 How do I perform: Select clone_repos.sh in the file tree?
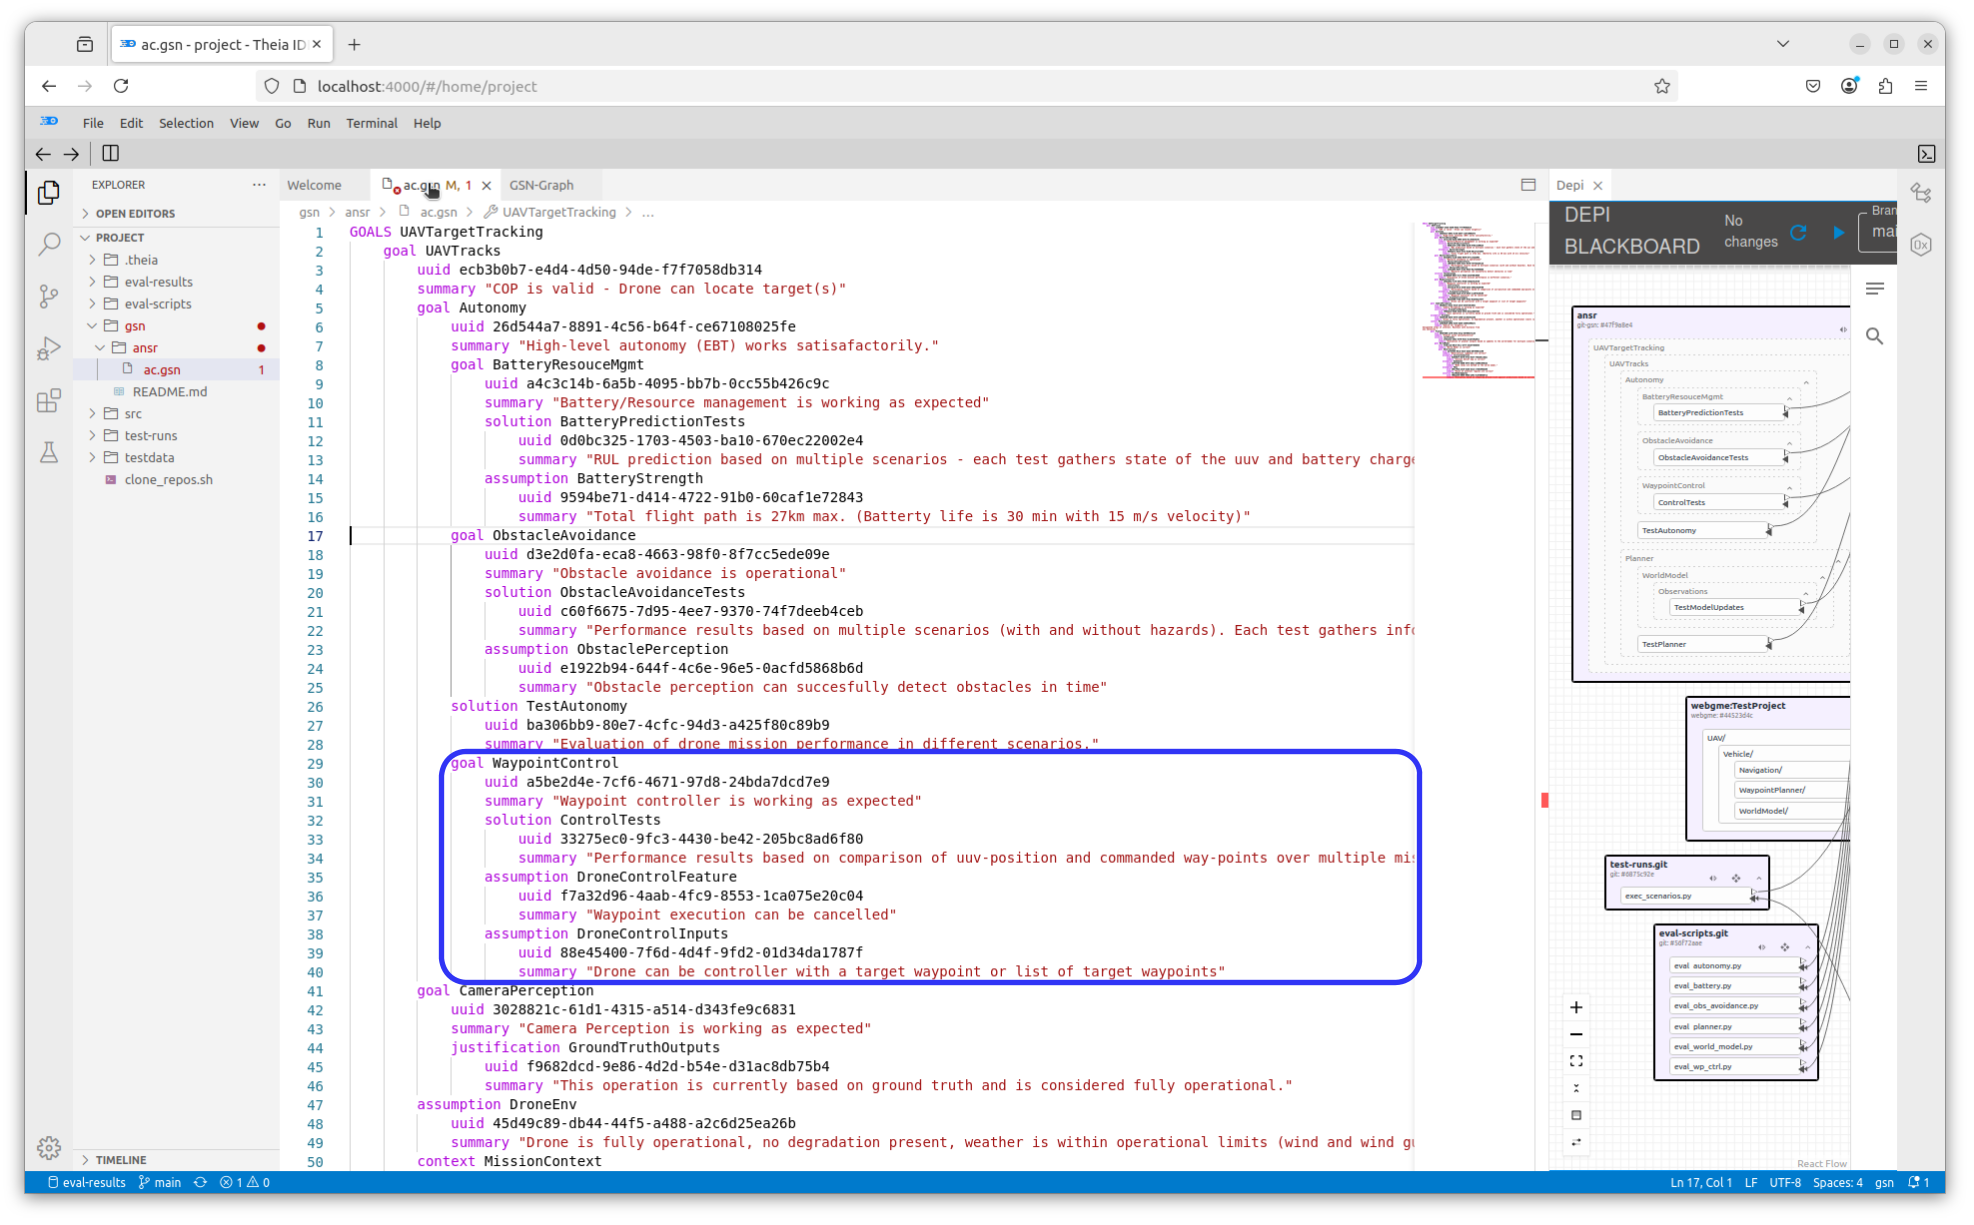pos(177,480)
